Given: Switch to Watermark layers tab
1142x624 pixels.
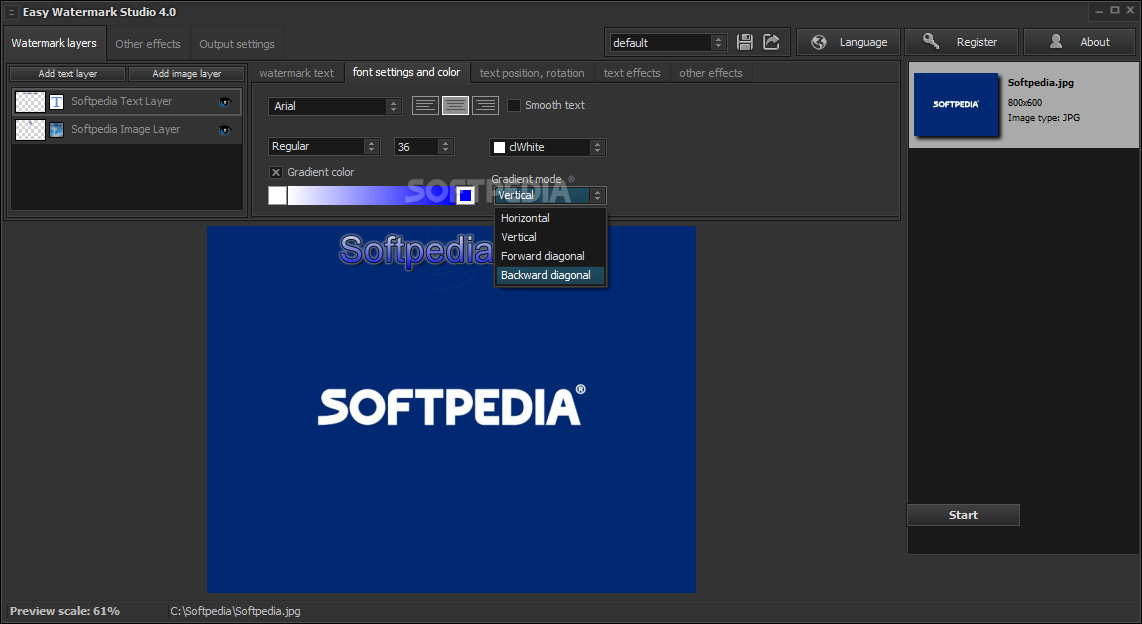Looking at the screenshot, I should click(x=54, y=43).
